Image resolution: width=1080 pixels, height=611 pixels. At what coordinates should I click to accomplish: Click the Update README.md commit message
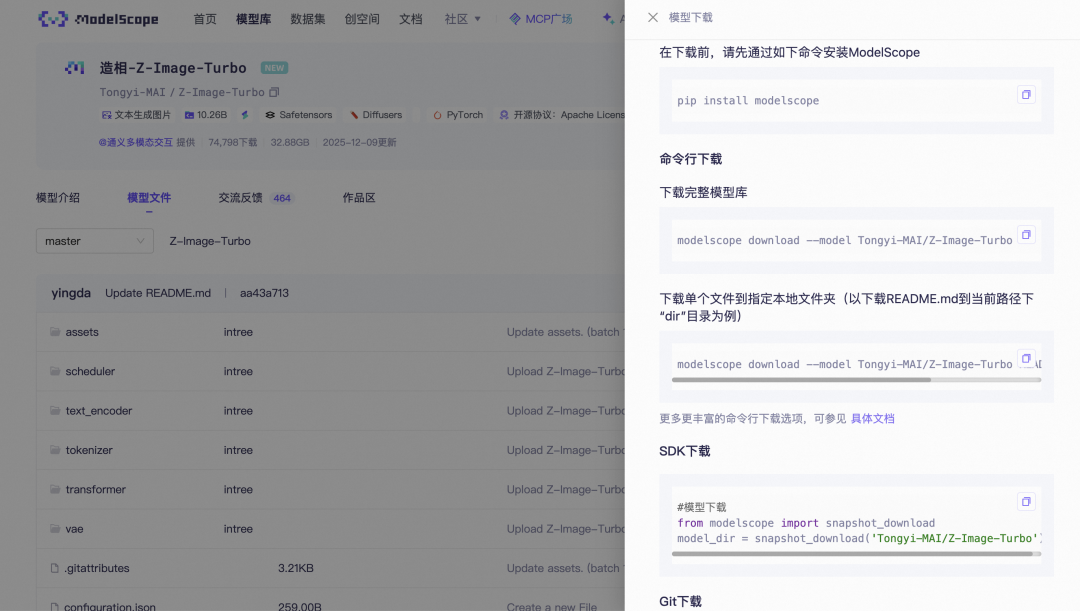pyautogui.click(x=158, y=293)
